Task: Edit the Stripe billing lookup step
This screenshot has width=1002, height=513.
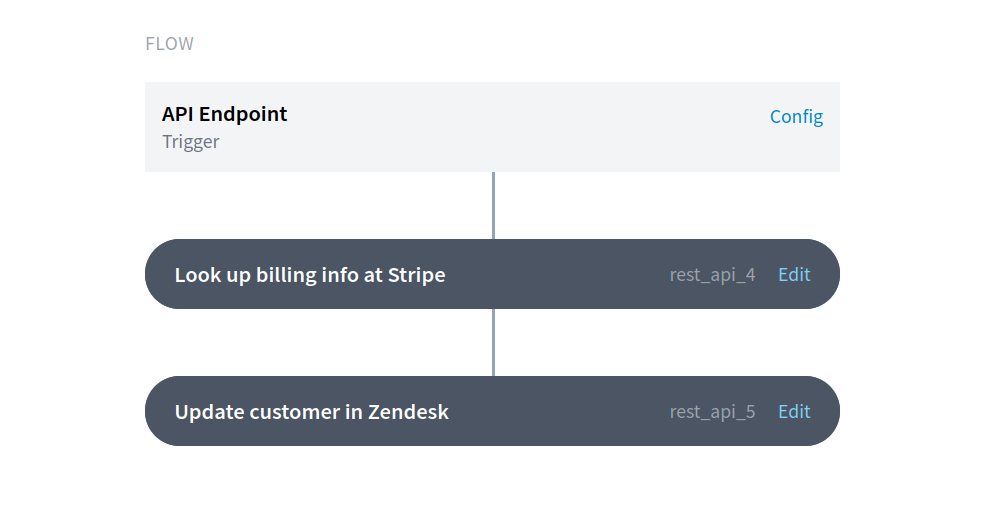Action: [x=794, y=275]
